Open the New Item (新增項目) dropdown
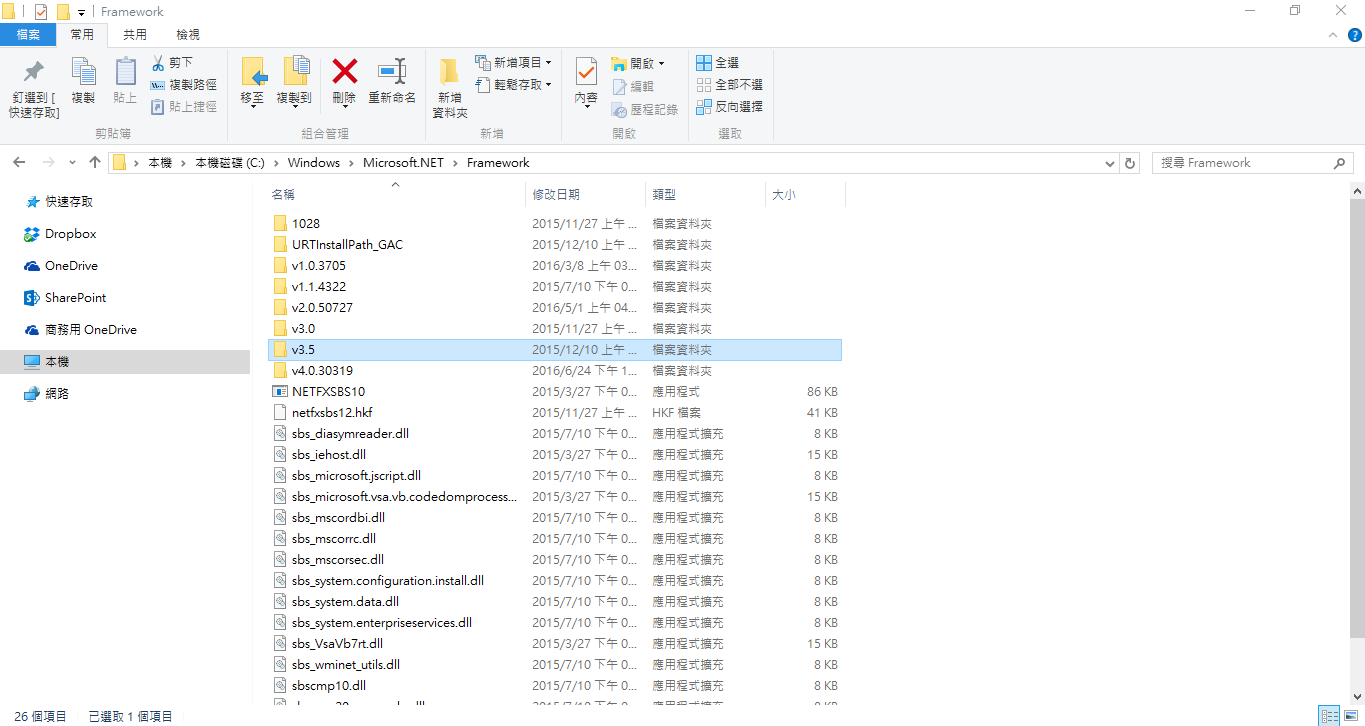The image size is (1365, 726). coord(513,63)
